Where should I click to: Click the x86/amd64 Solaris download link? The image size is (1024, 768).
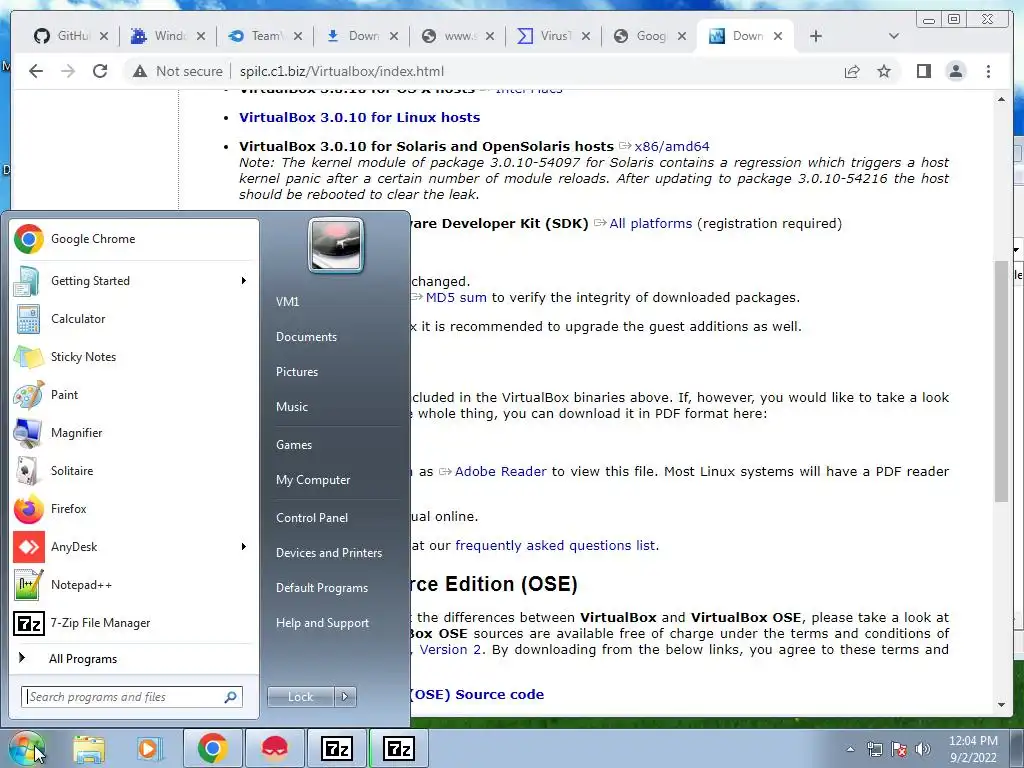pos(672,146)
